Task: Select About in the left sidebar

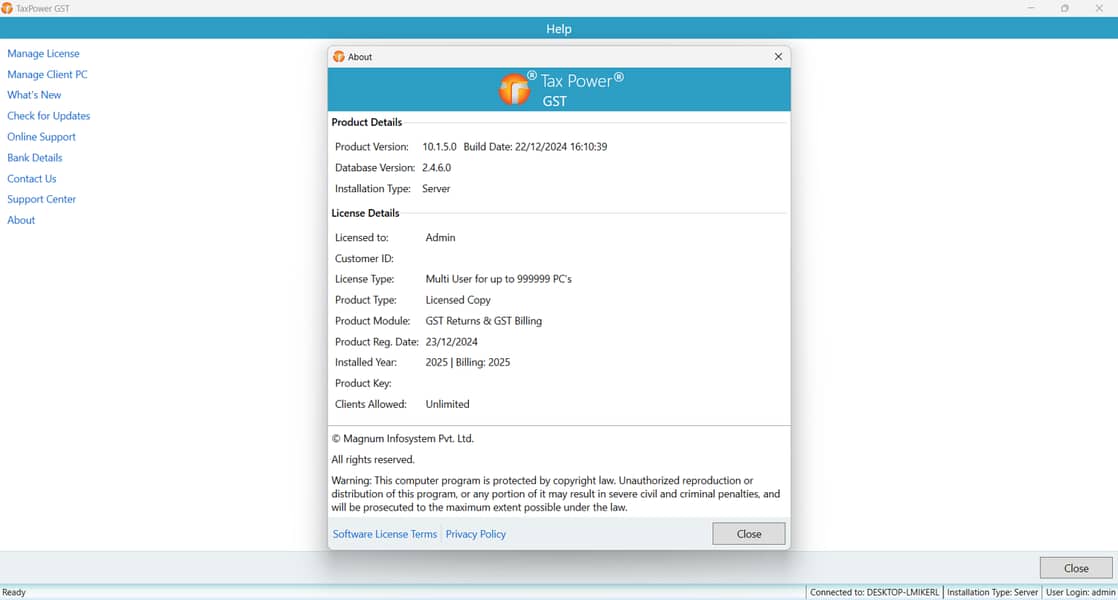Action: [x=21, y=220]
